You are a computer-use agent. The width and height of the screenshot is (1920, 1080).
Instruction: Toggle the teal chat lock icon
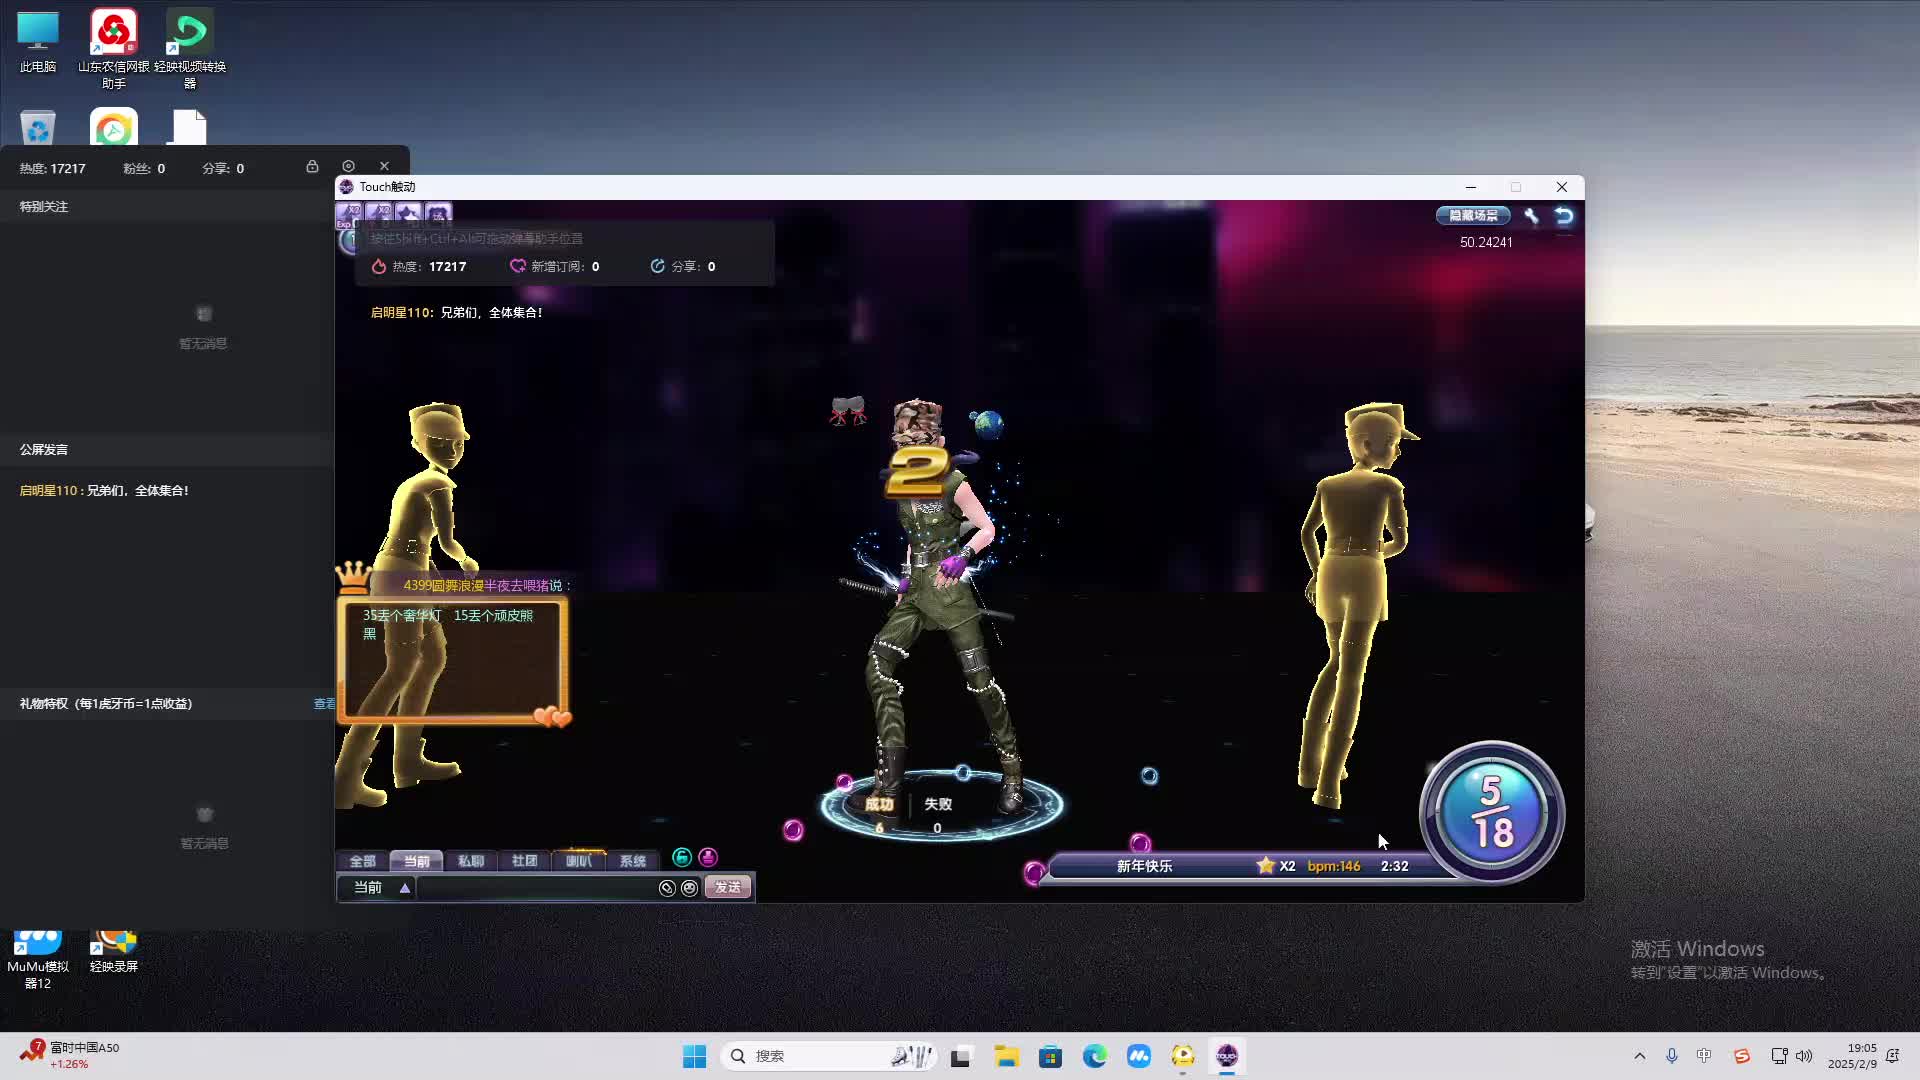(x=682, y=857)
